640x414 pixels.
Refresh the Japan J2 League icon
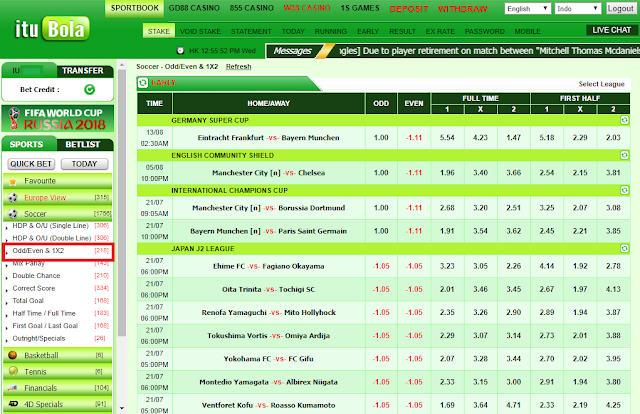[624, 248]
